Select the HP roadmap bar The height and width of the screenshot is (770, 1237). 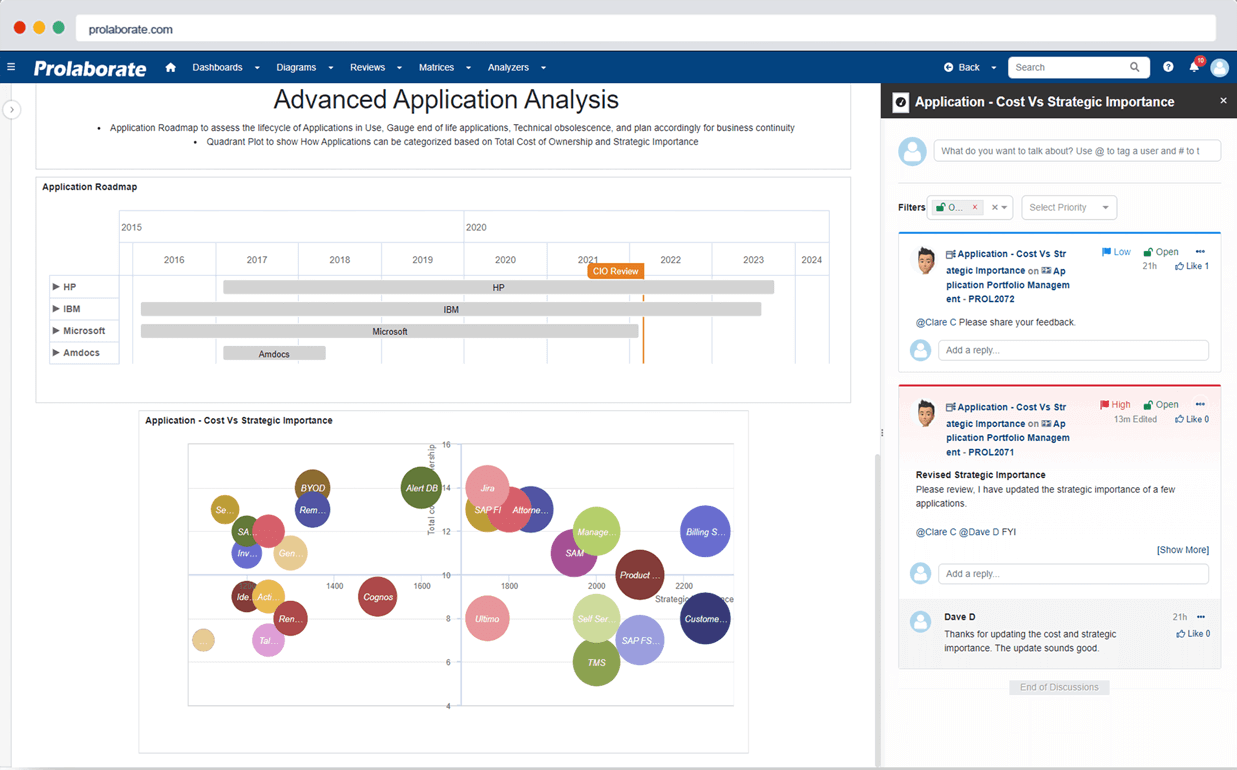[x=498, y=287]
